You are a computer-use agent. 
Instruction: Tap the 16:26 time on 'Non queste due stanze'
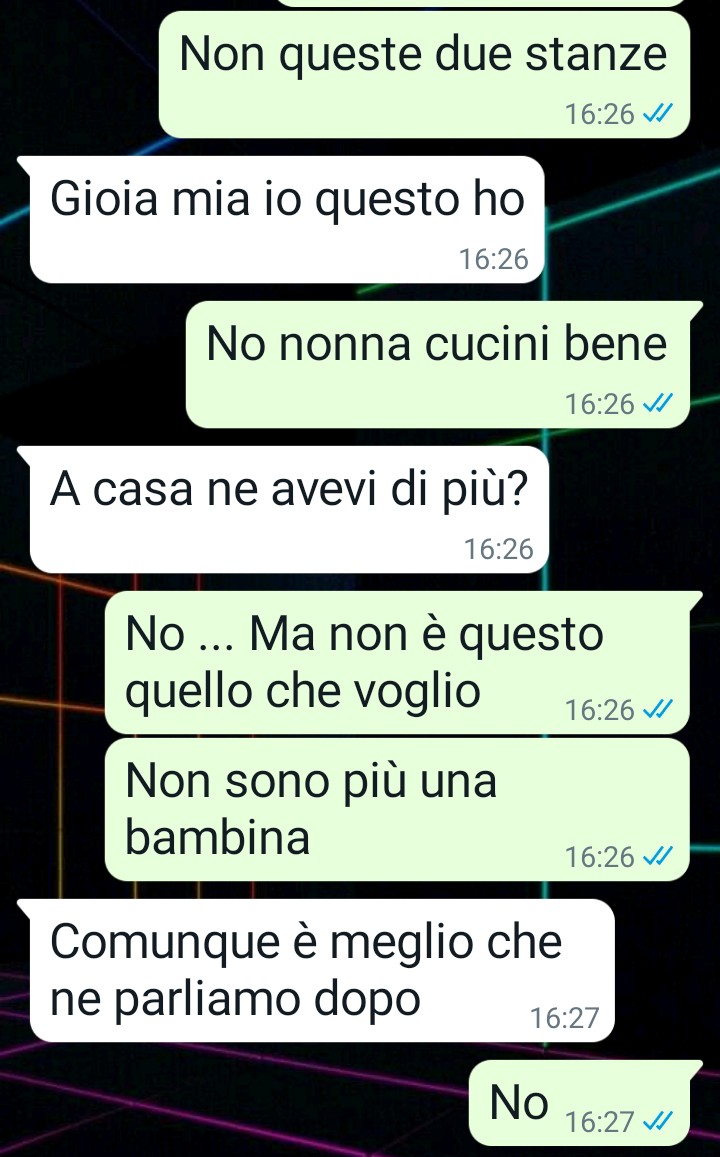(599, 114)
